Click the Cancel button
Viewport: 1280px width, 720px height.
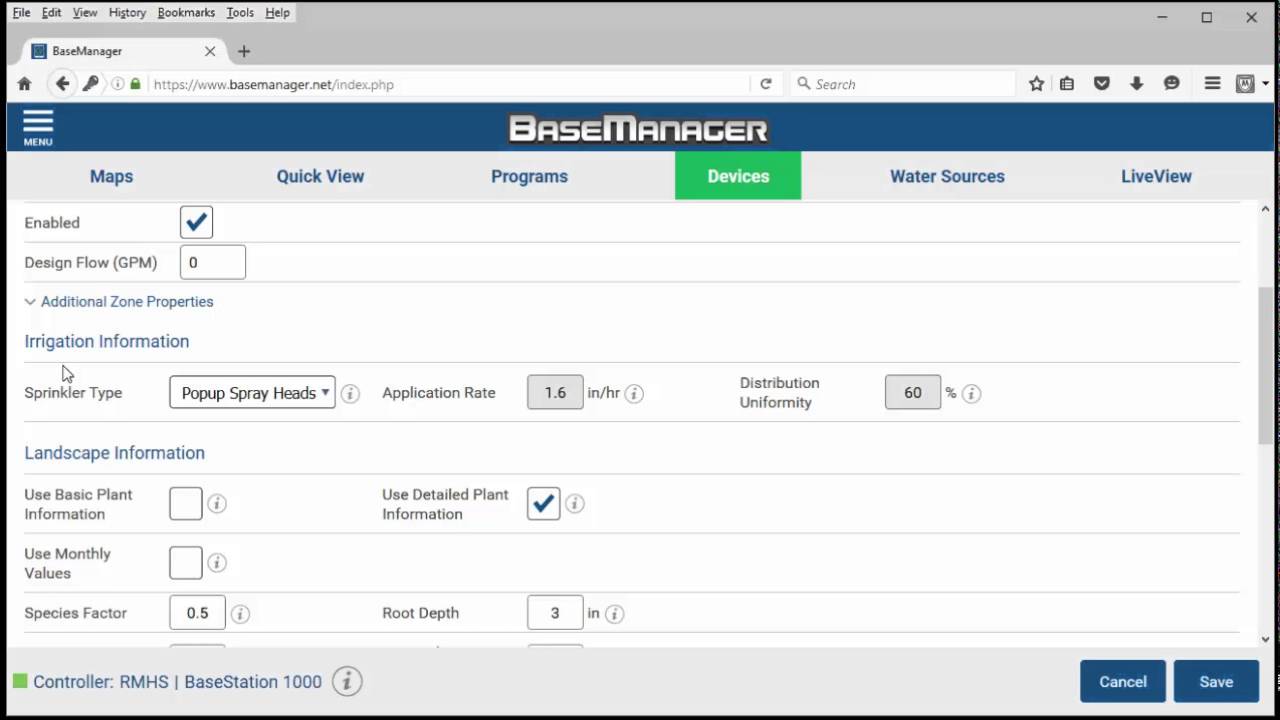coord(1123,681)
